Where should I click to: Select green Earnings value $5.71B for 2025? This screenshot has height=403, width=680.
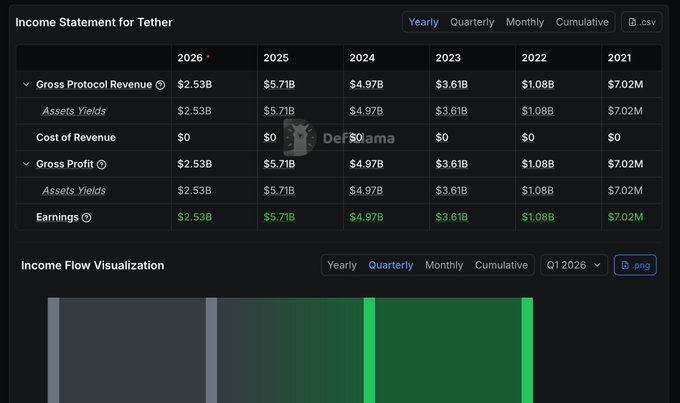pos(279,217)
